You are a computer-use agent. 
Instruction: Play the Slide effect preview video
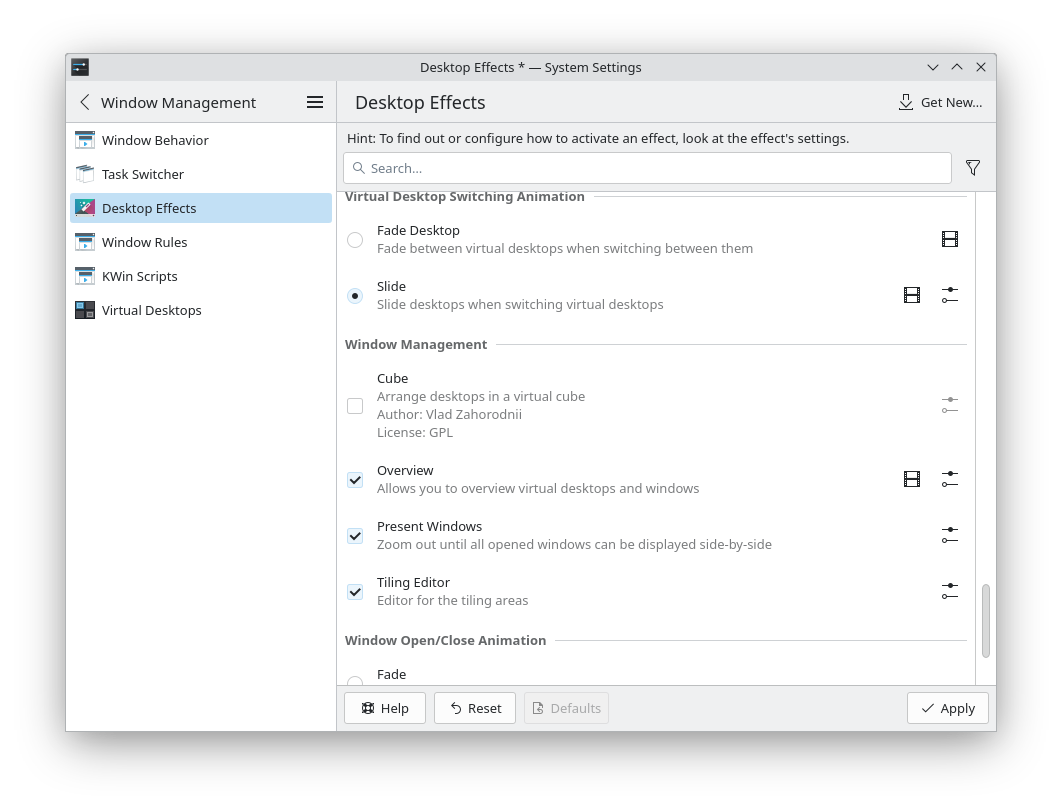click(911, 295)
